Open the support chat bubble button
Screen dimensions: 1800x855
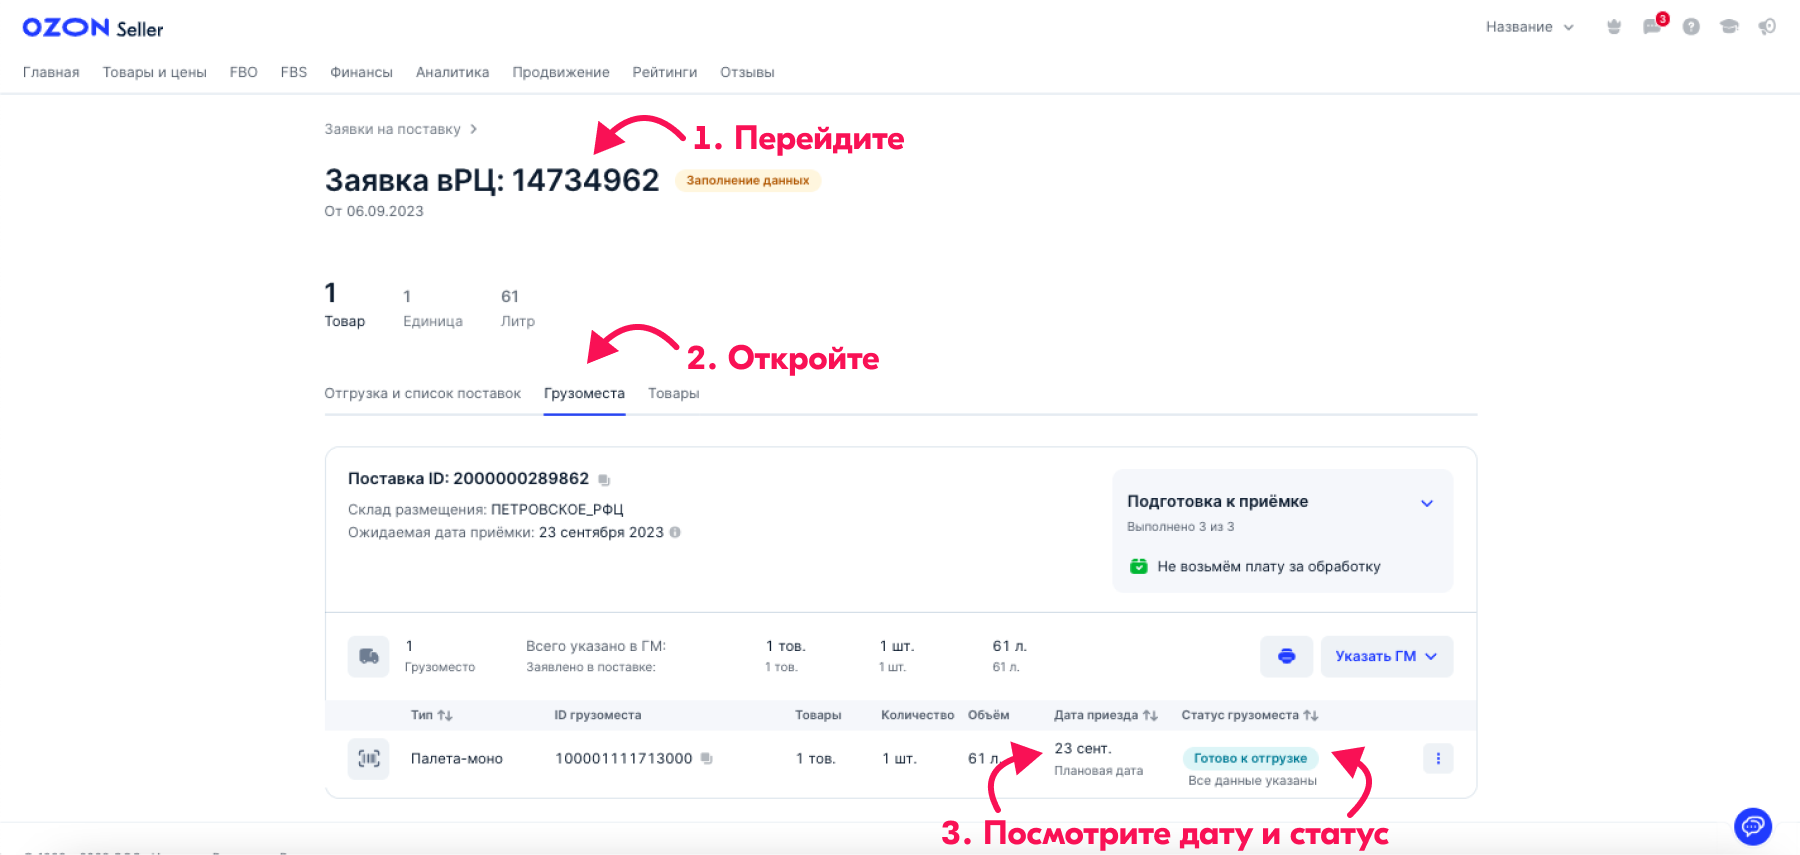point(1753,826)
